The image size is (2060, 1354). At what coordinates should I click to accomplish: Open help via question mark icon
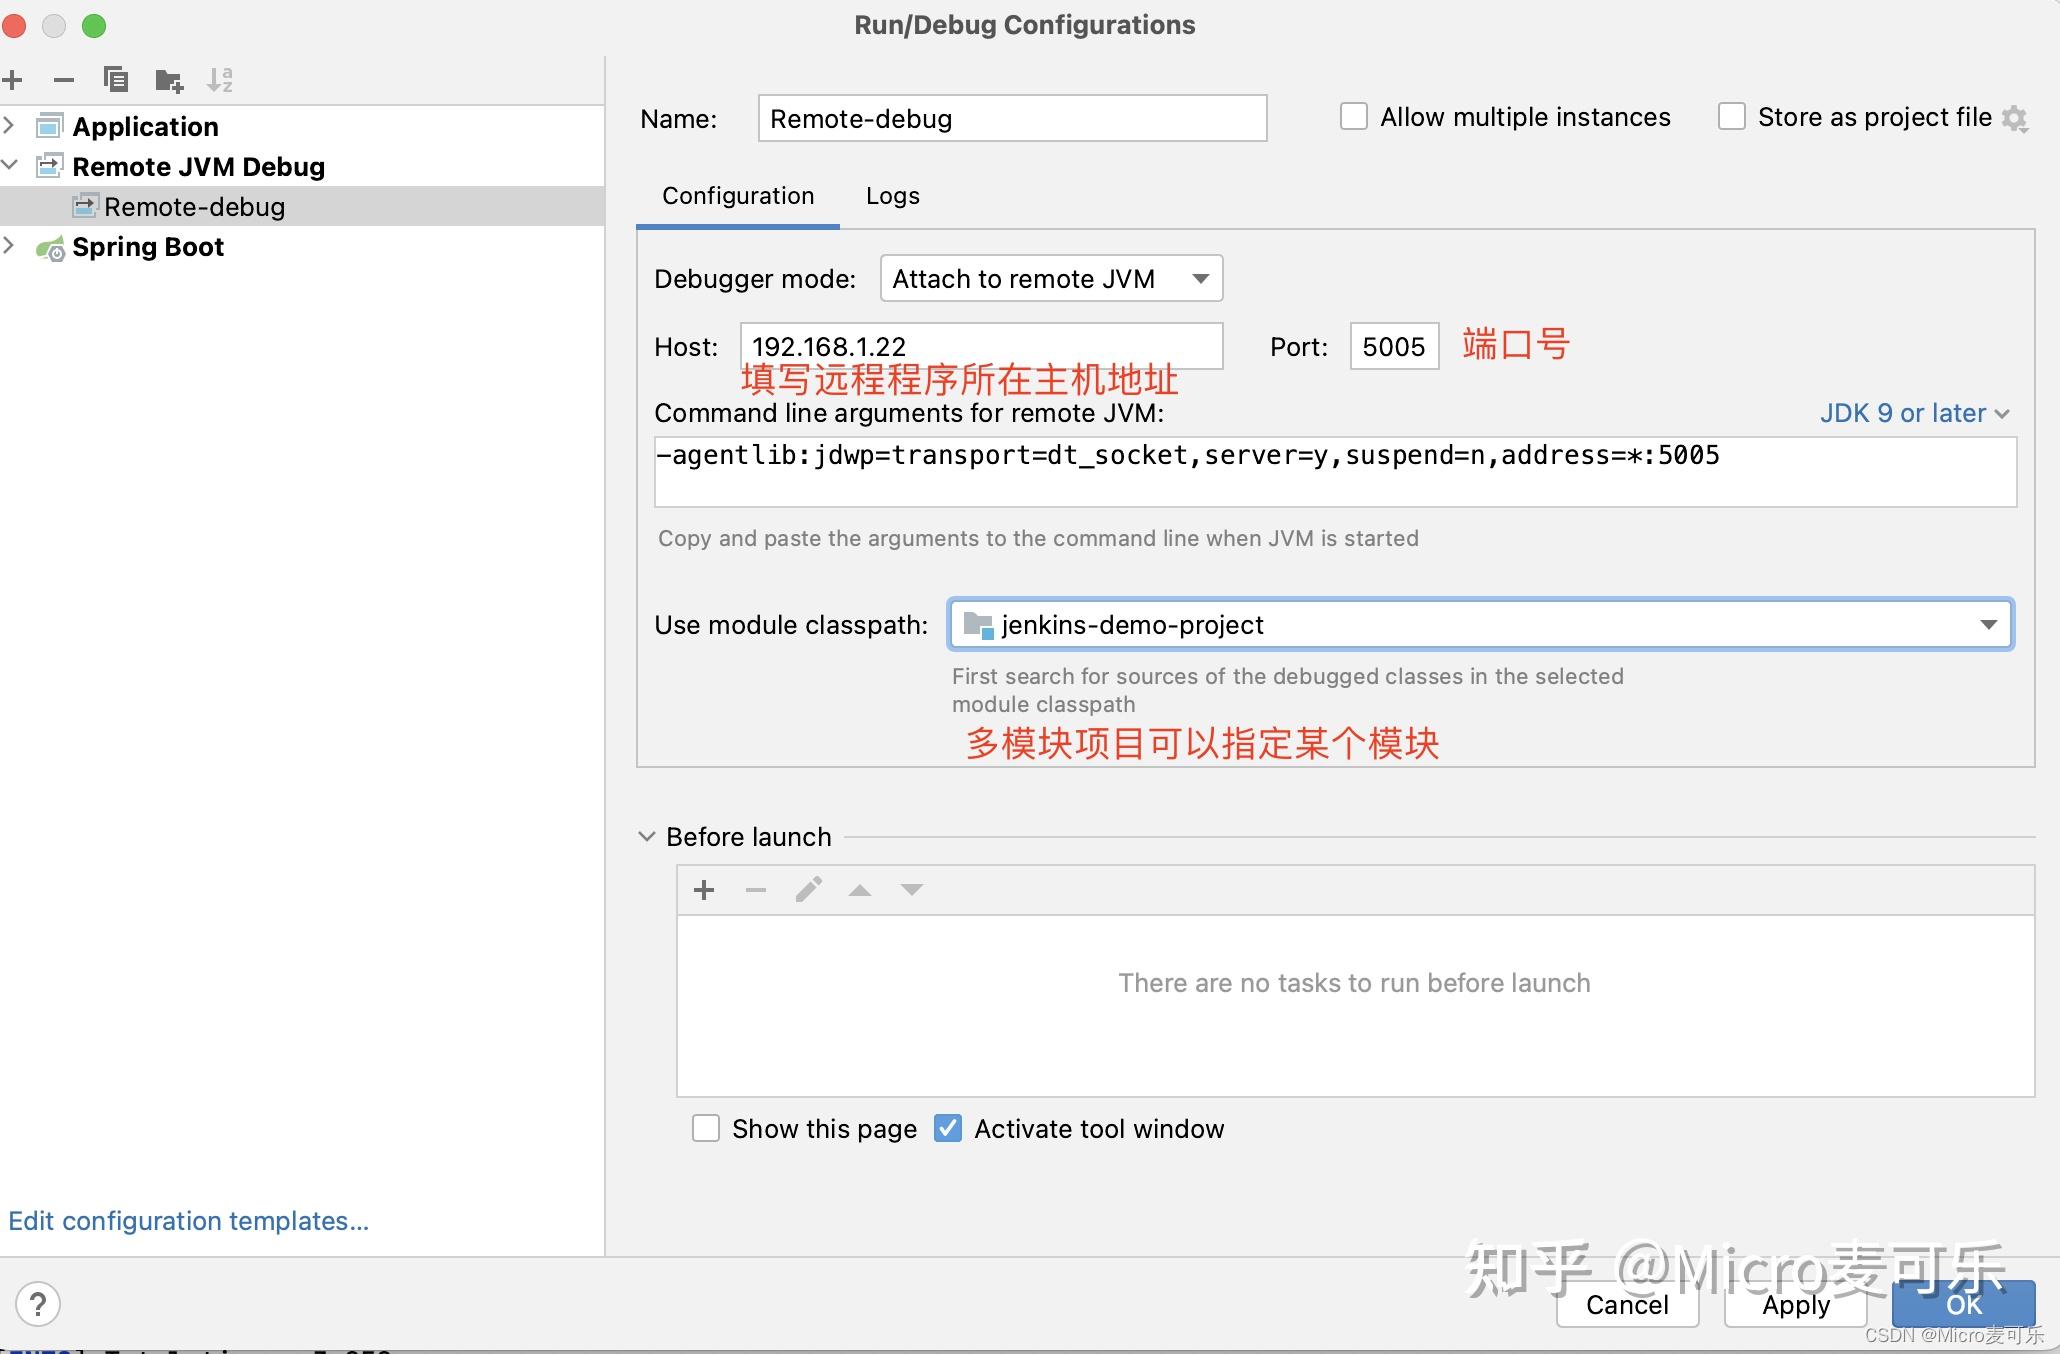click(x=39, y=1304)
